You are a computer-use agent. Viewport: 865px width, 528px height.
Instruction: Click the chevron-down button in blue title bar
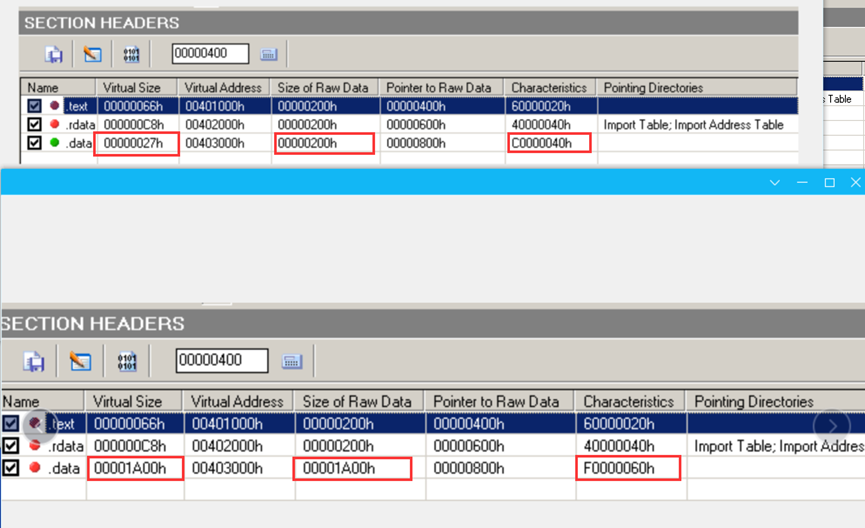click(x=775, y=183)
